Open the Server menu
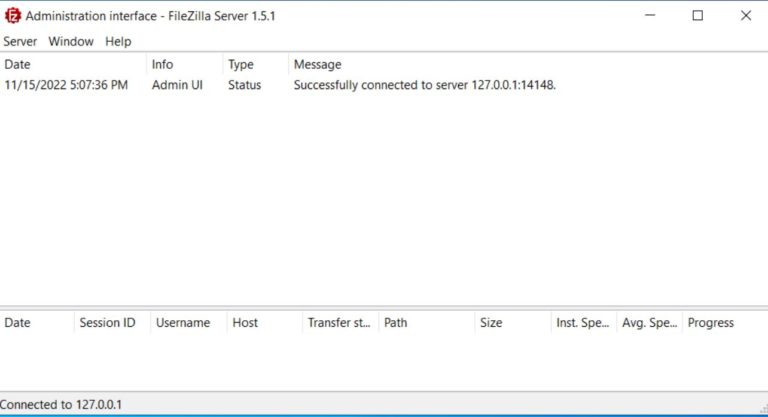 point(20,42)
